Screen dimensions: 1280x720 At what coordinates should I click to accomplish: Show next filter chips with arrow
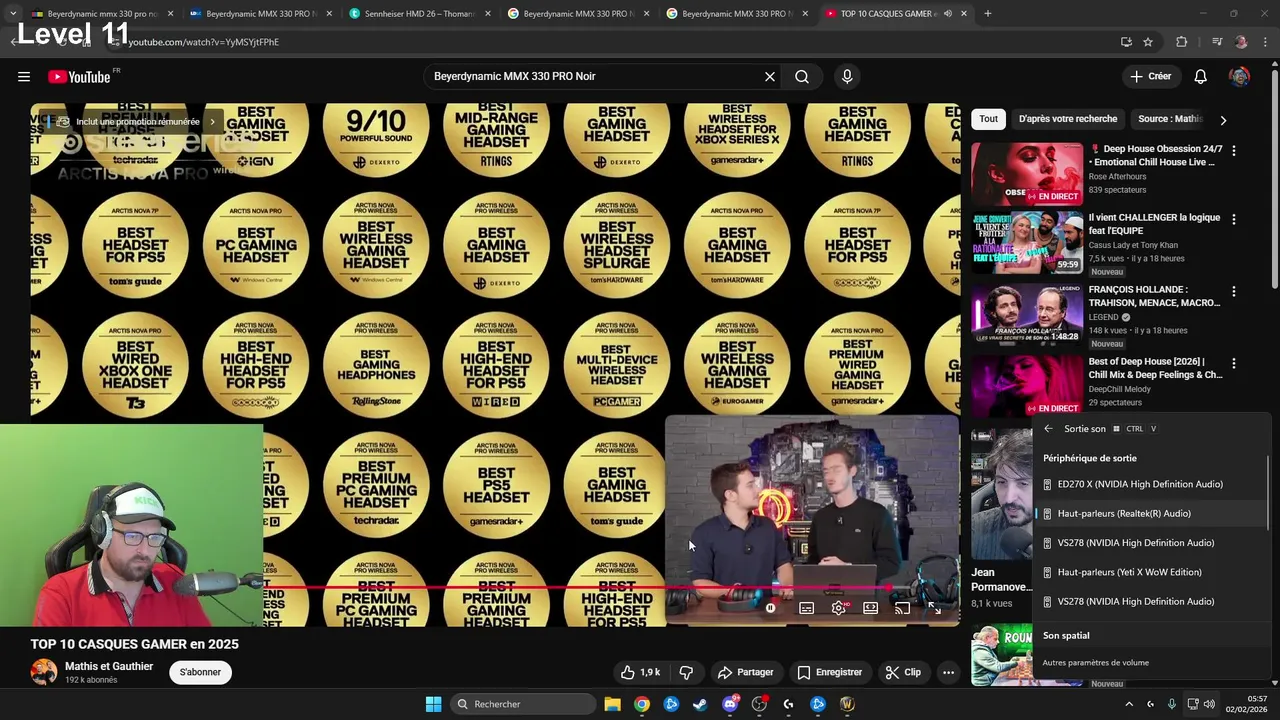[x=1222, y=119]
